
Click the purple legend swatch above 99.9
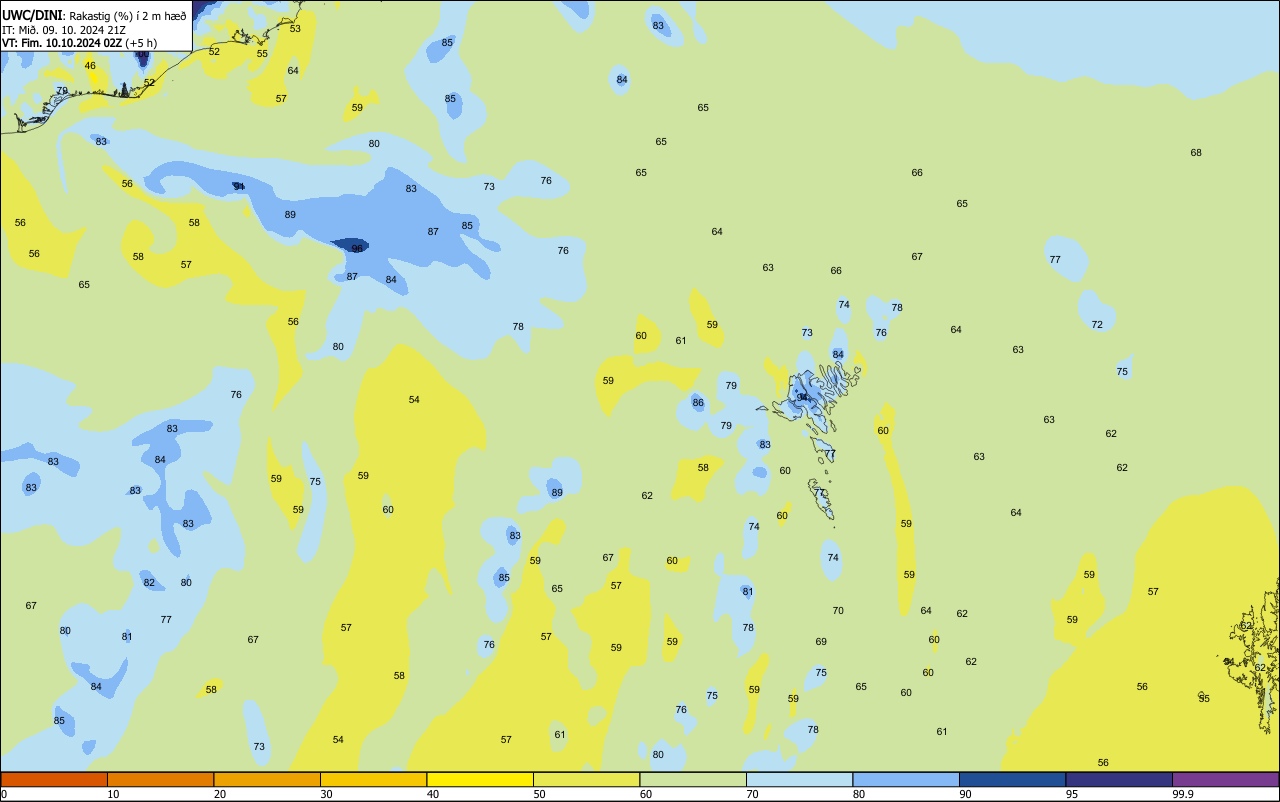pos(1225,779)
